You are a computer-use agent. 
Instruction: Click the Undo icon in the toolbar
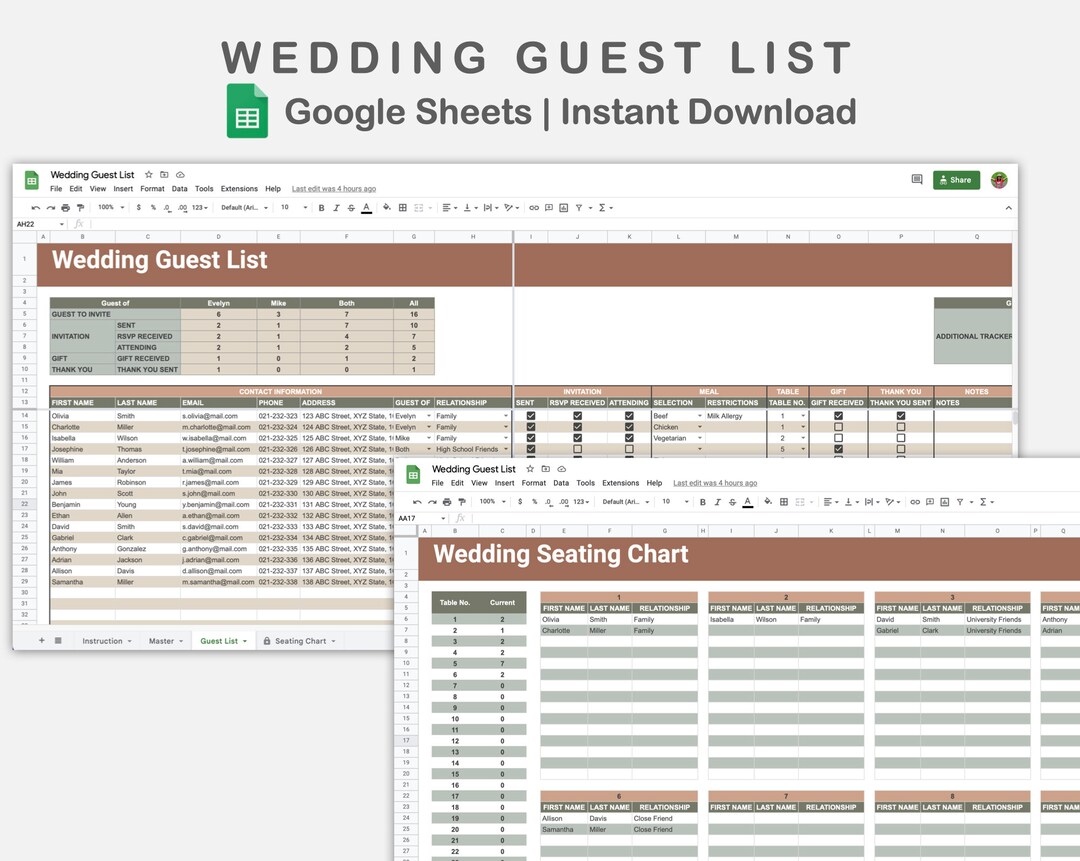[x=36, y=207]
